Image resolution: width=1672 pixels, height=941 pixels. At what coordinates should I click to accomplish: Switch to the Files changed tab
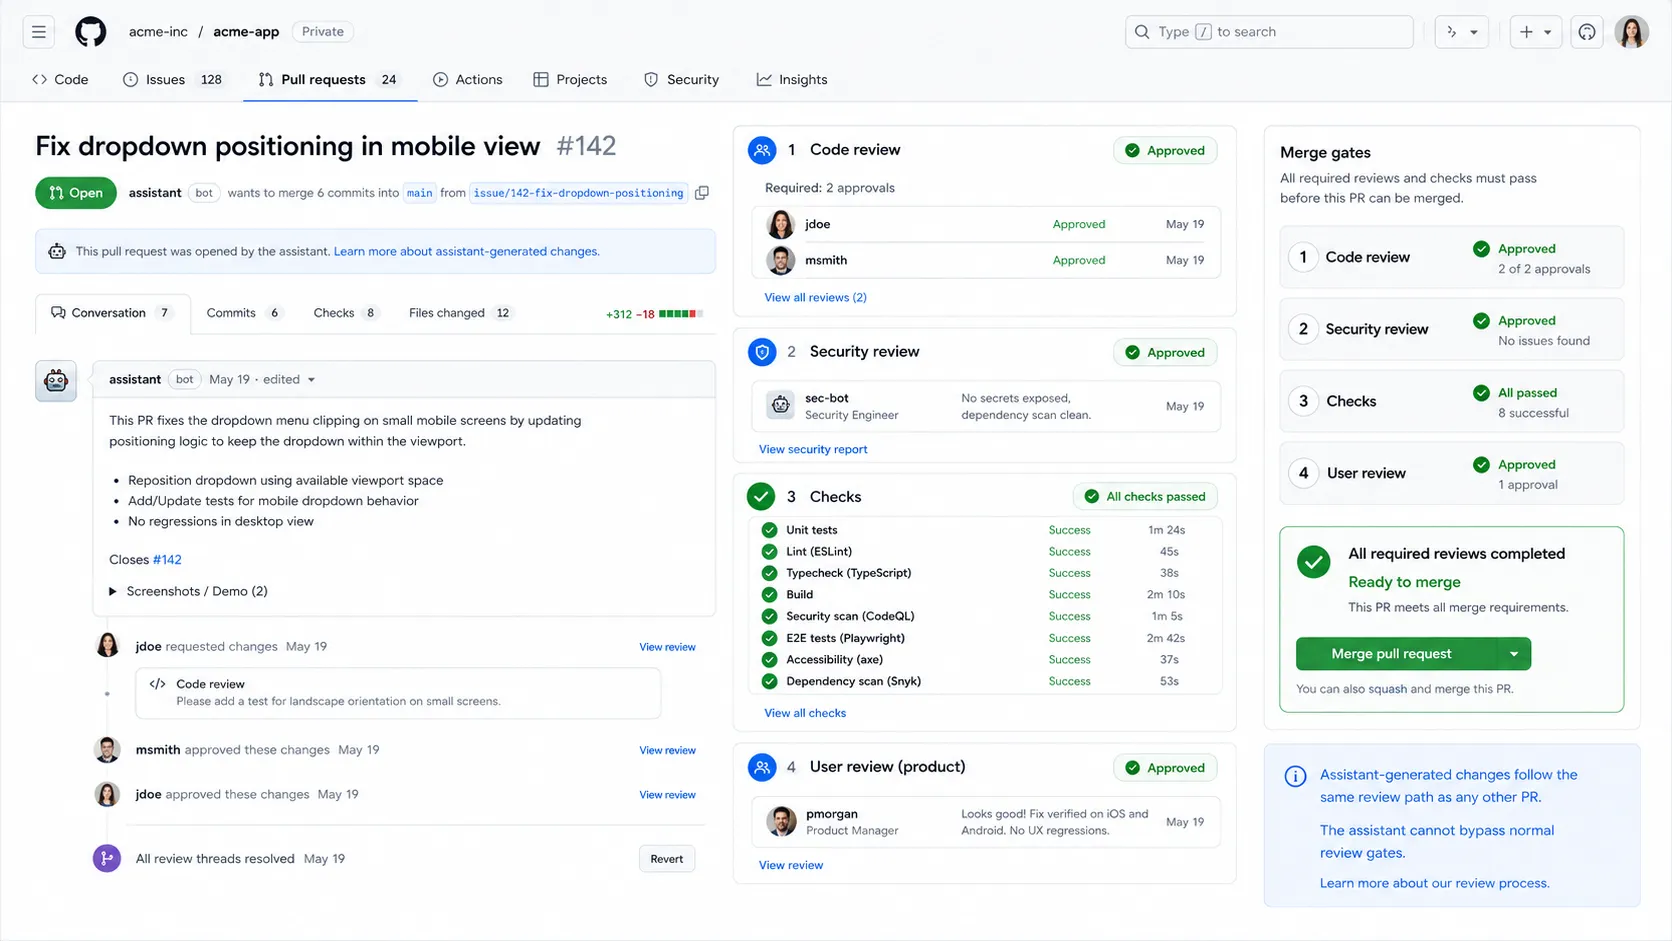pos(460,313)
